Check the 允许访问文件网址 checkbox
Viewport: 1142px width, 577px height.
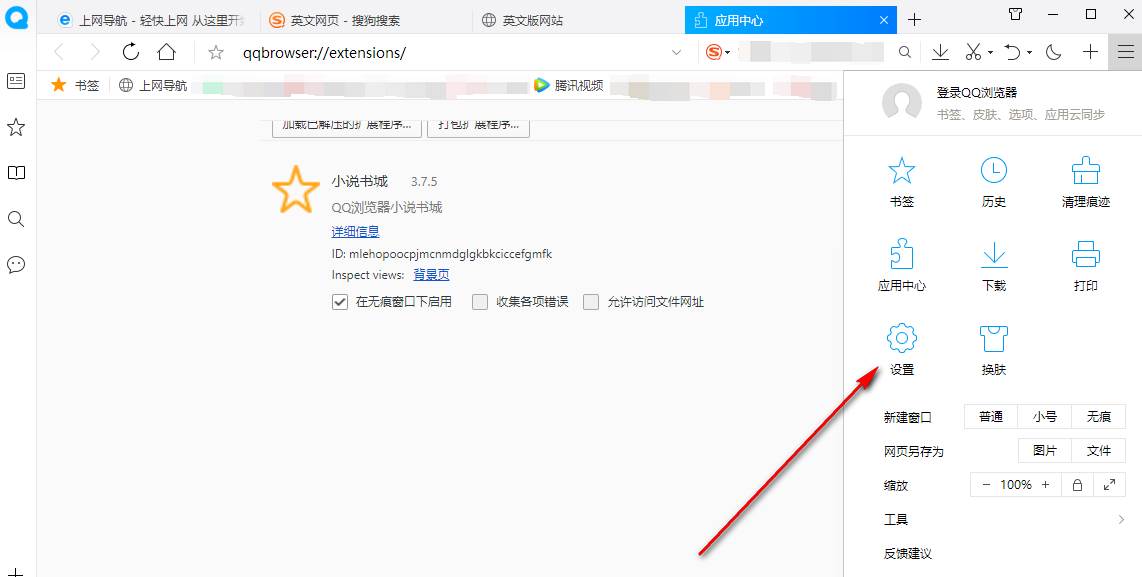pyautogui.click(x=591, y=302)
